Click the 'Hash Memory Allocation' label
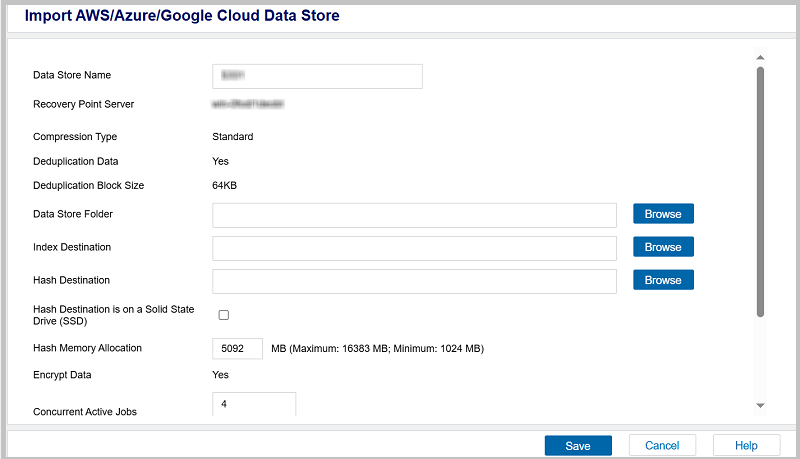The width and height of the screenshot is (800, 459). click(87, 348)
